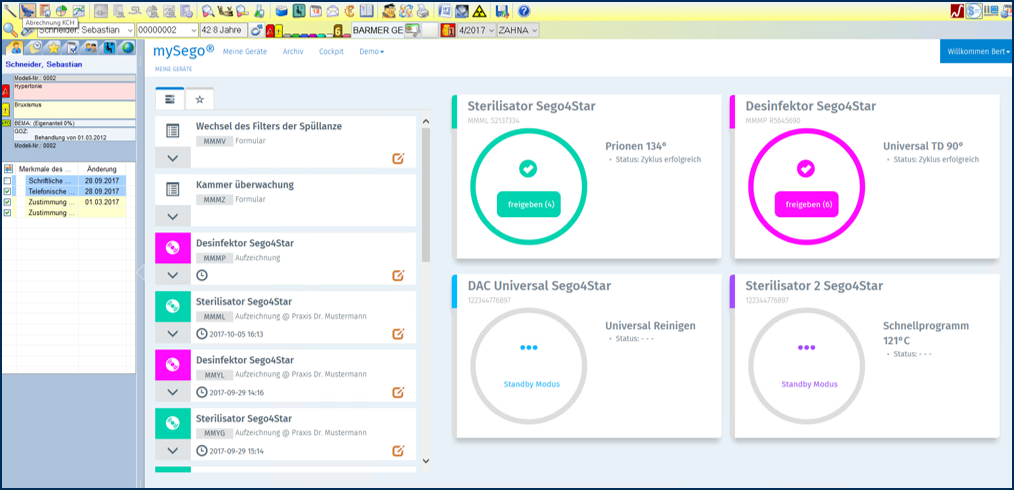
Task: Open the Archiv menu item
Action: point(293,51)
